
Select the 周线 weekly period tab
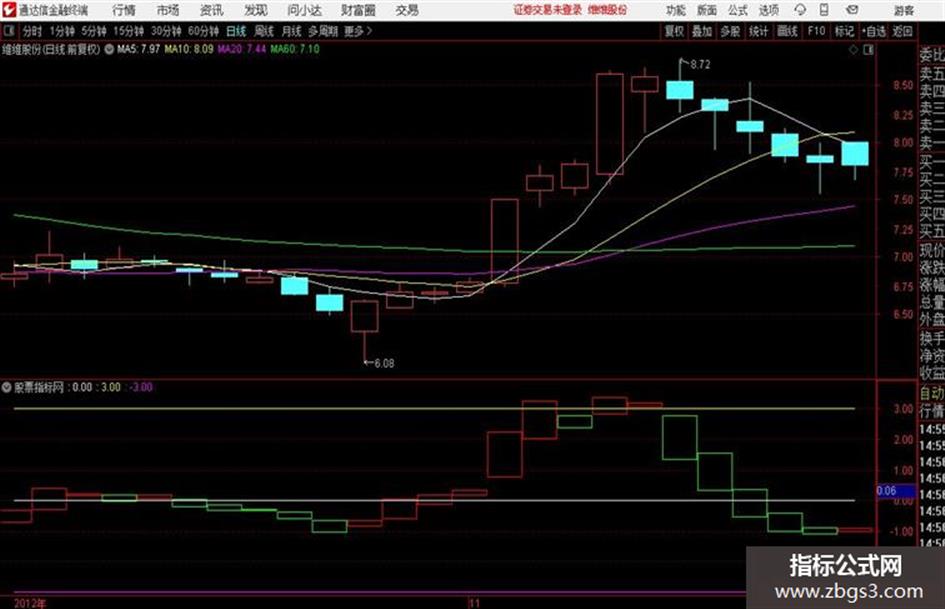point(264,31)
